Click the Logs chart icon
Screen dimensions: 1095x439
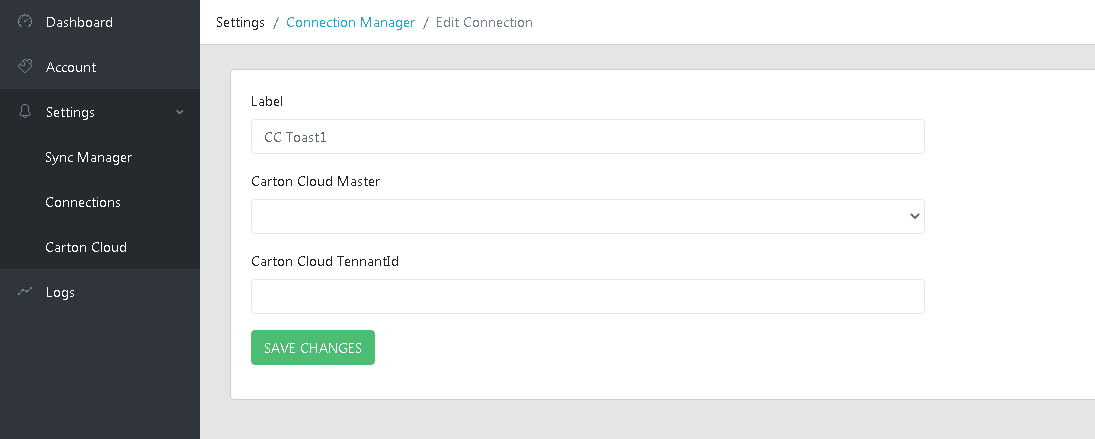point(26,292)
